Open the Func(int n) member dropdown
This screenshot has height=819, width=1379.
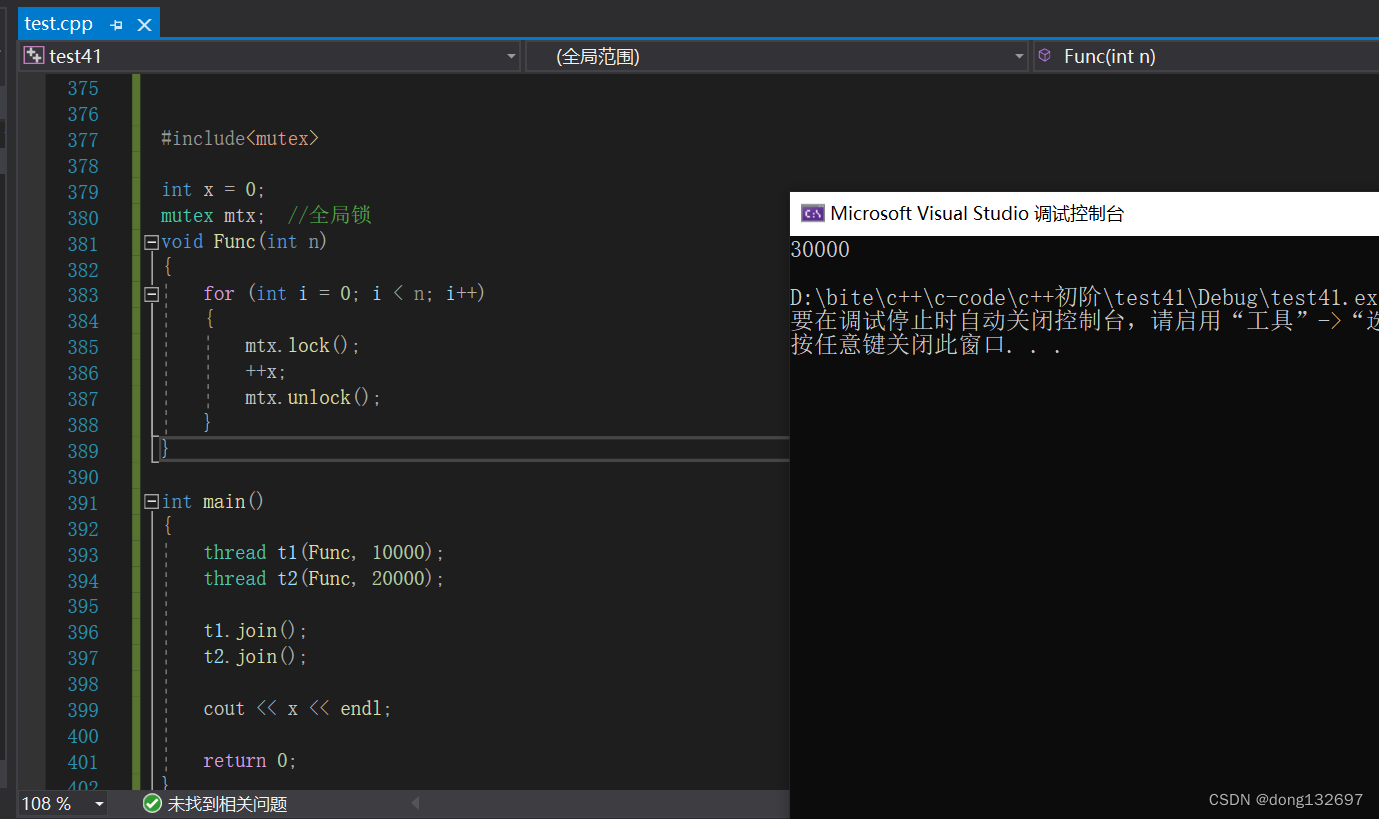pyautogui.click(x=1205, y=57)
